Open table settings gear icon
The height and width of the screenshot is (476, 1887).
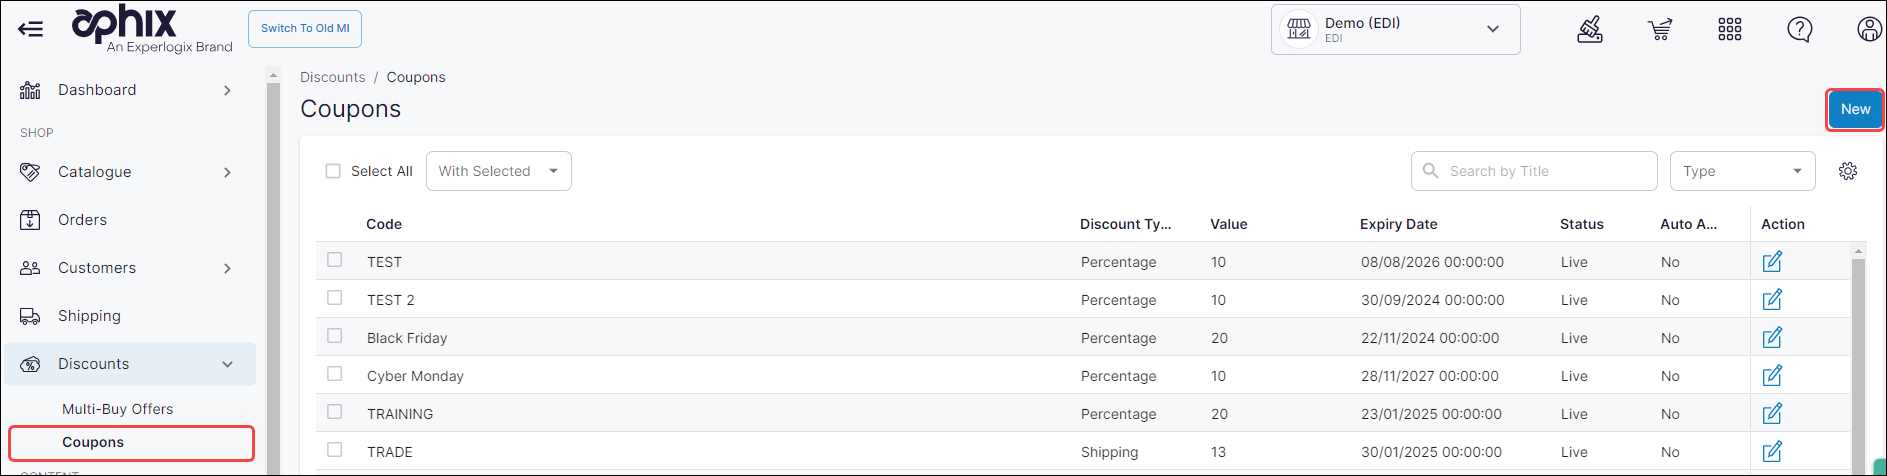[x=1848, y=171]
